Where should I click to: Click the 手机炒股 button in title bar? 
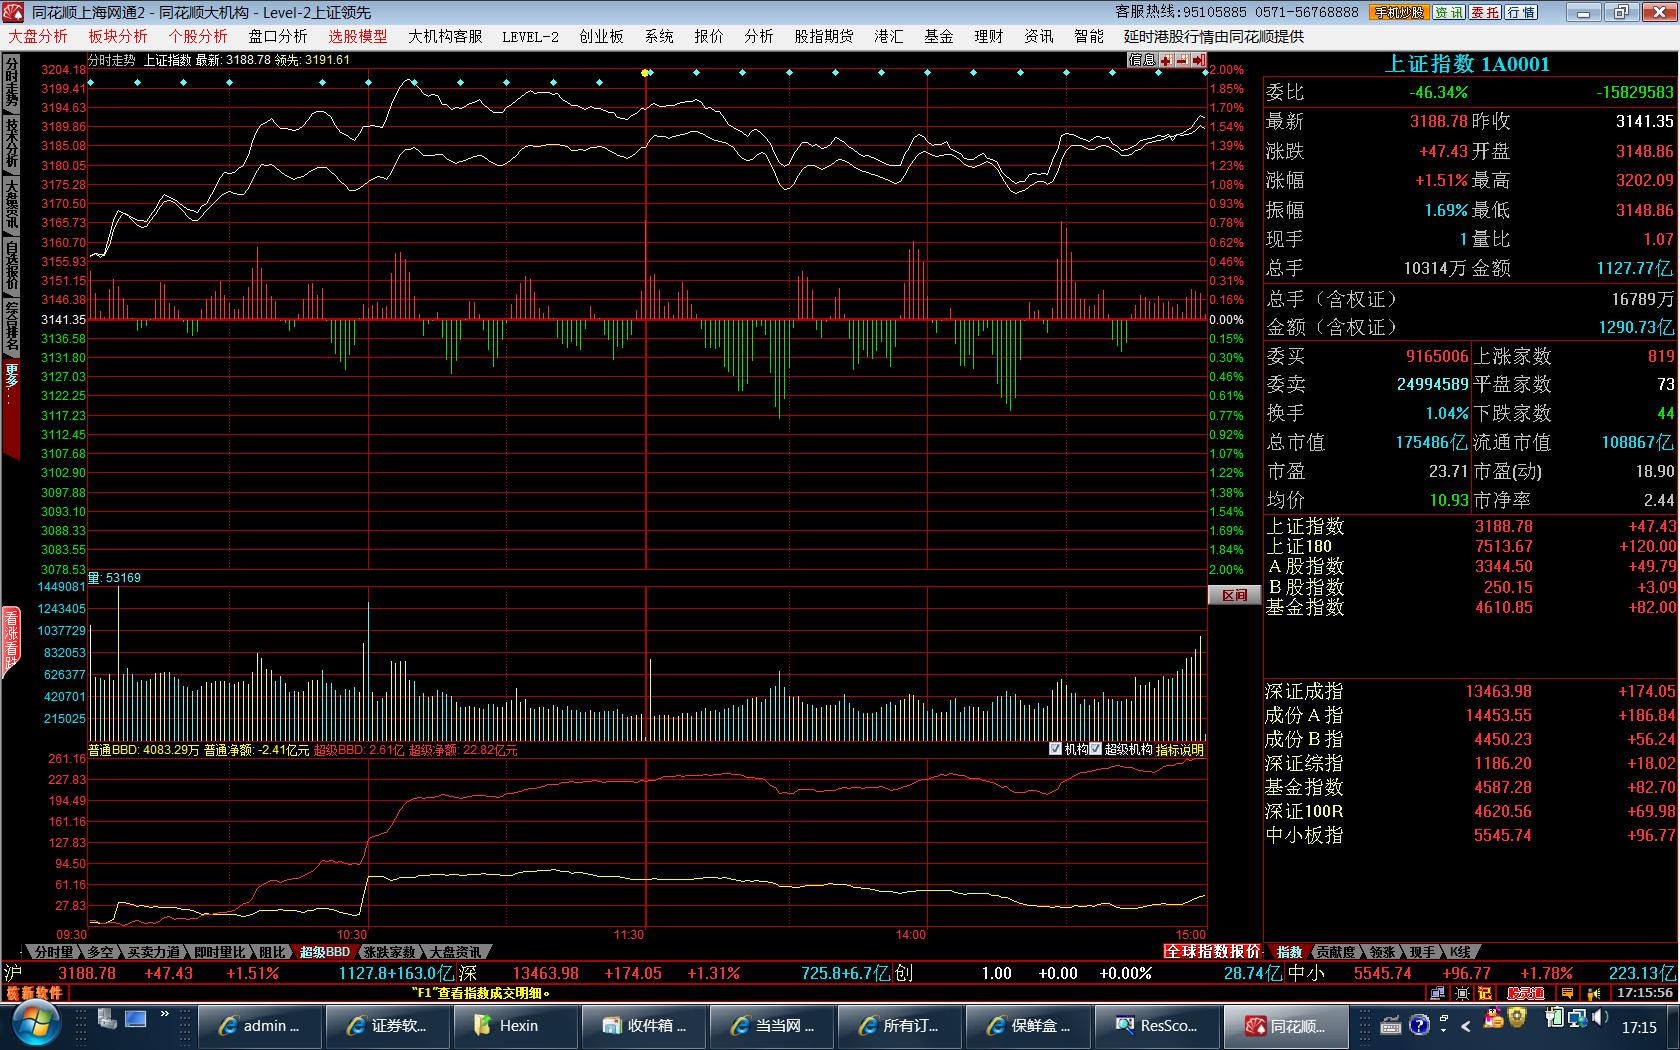[x=1400, y=12]
